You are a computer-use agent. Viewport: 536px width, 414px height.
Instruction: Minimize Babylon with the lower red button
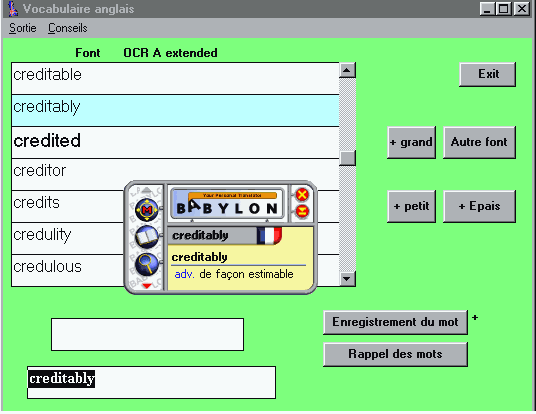(x=302, y=211)
